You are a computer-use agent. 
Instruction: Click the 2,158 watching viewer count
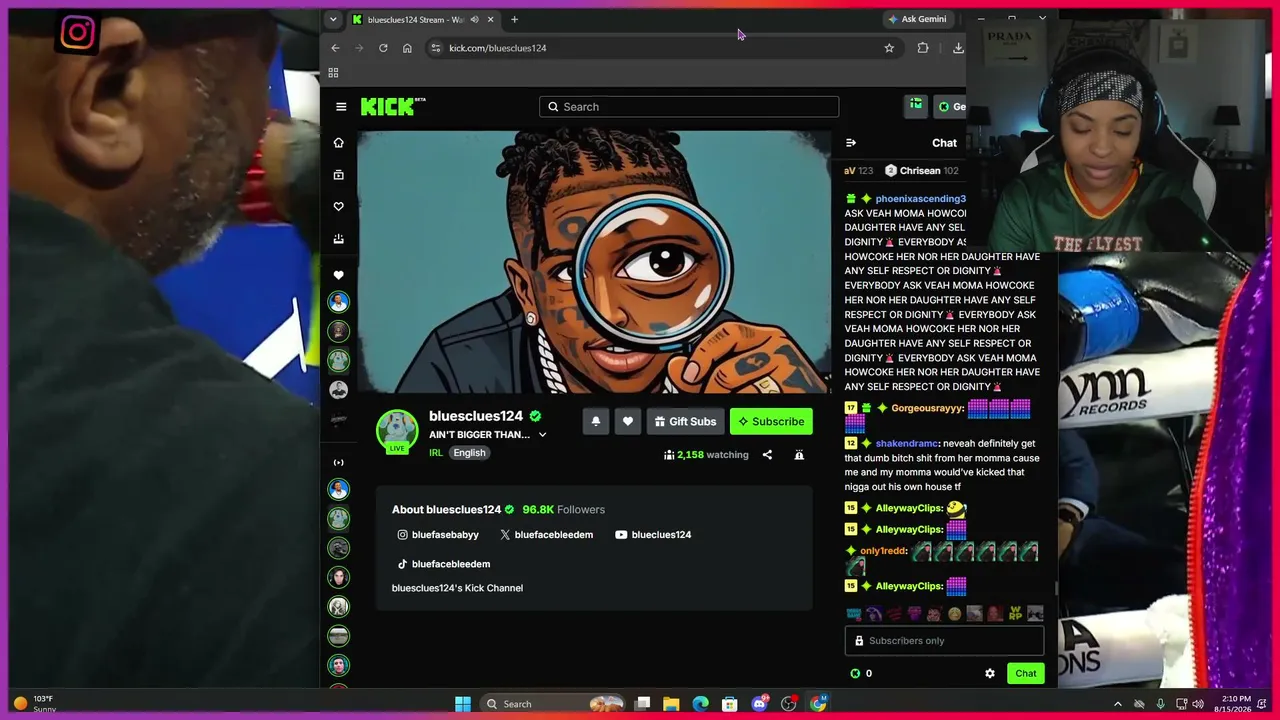click(706, 455)
